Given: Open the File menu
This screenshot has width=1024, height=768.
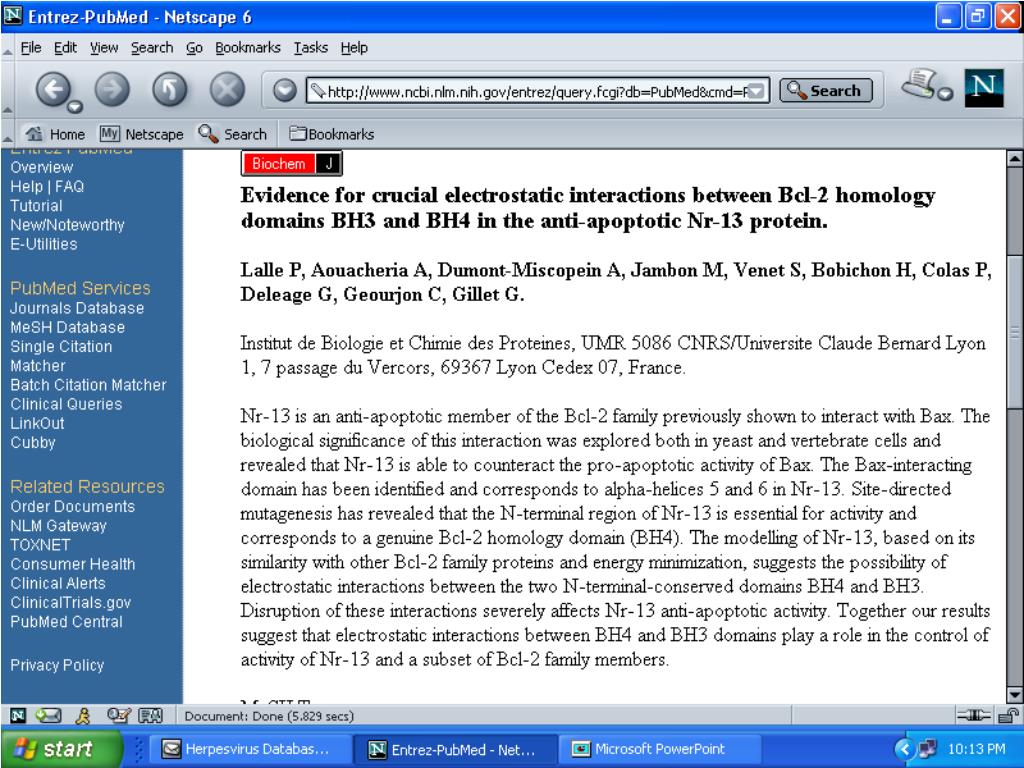Looking at the screenshot, I should click(31, 48).
